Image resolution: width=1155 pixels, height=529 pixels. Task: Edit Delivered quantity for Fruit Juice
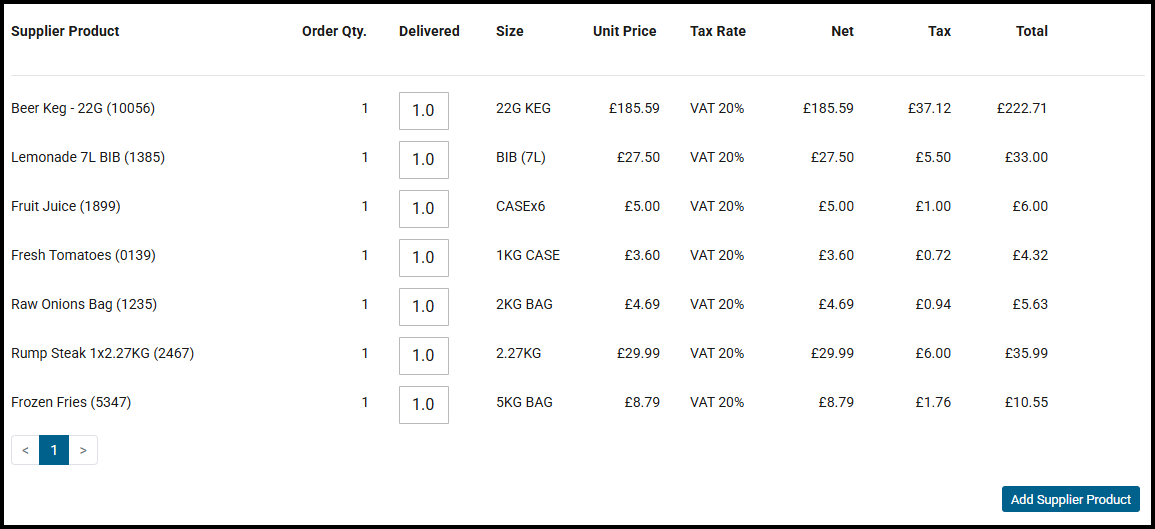424,209
